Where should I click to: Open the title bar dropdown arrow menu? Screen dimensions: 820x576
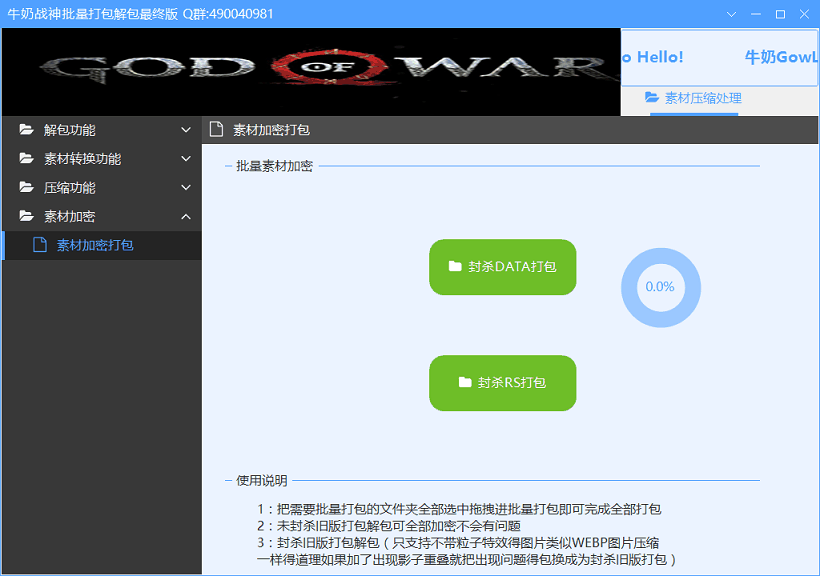click(731, 14)
